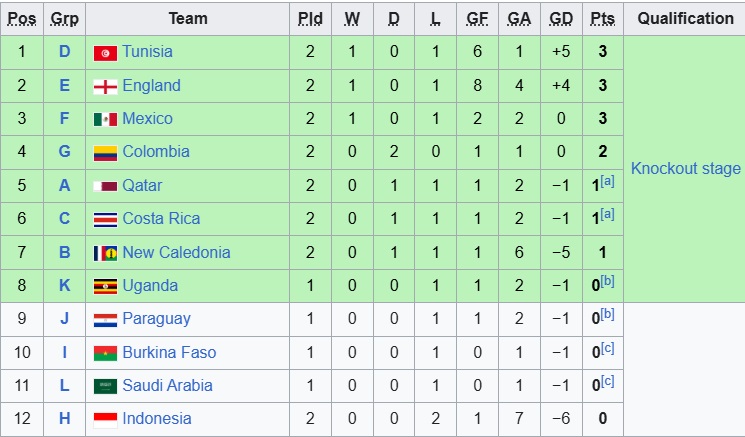Click the GD column header

point(561,18)
